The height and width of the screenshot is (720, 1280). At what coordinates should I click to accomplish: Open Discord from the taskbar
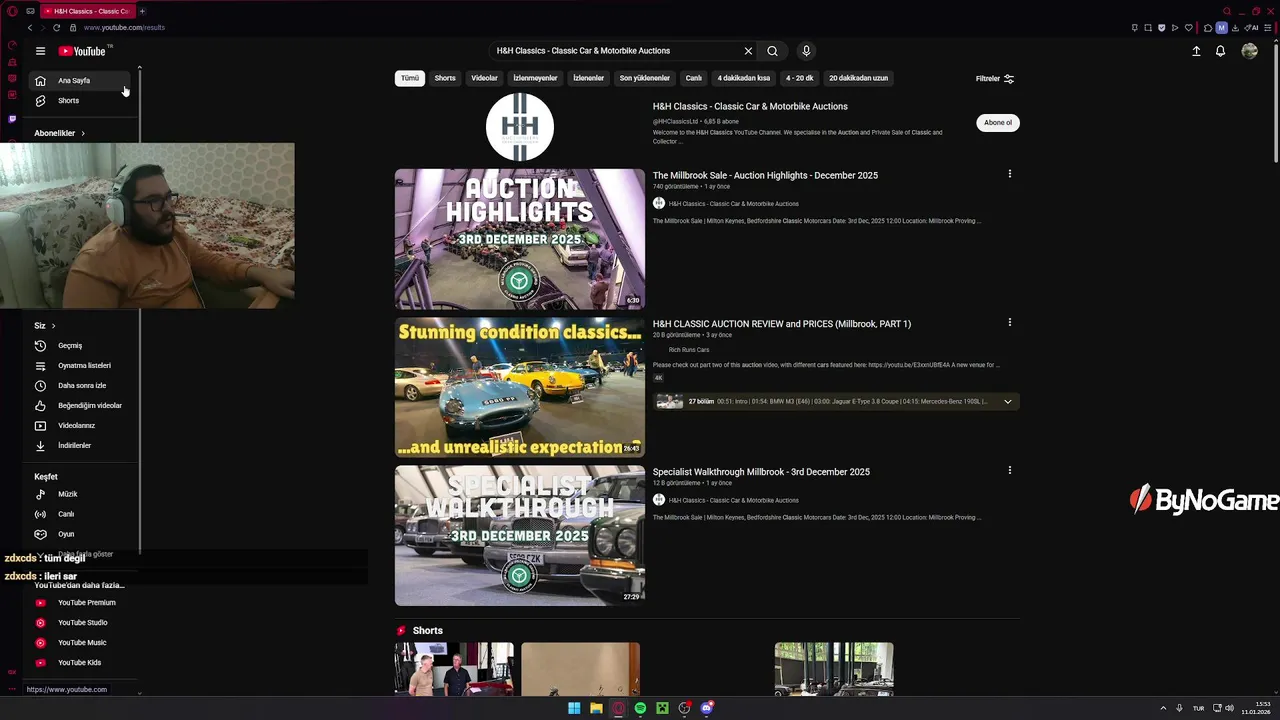(x=706, y=708)
